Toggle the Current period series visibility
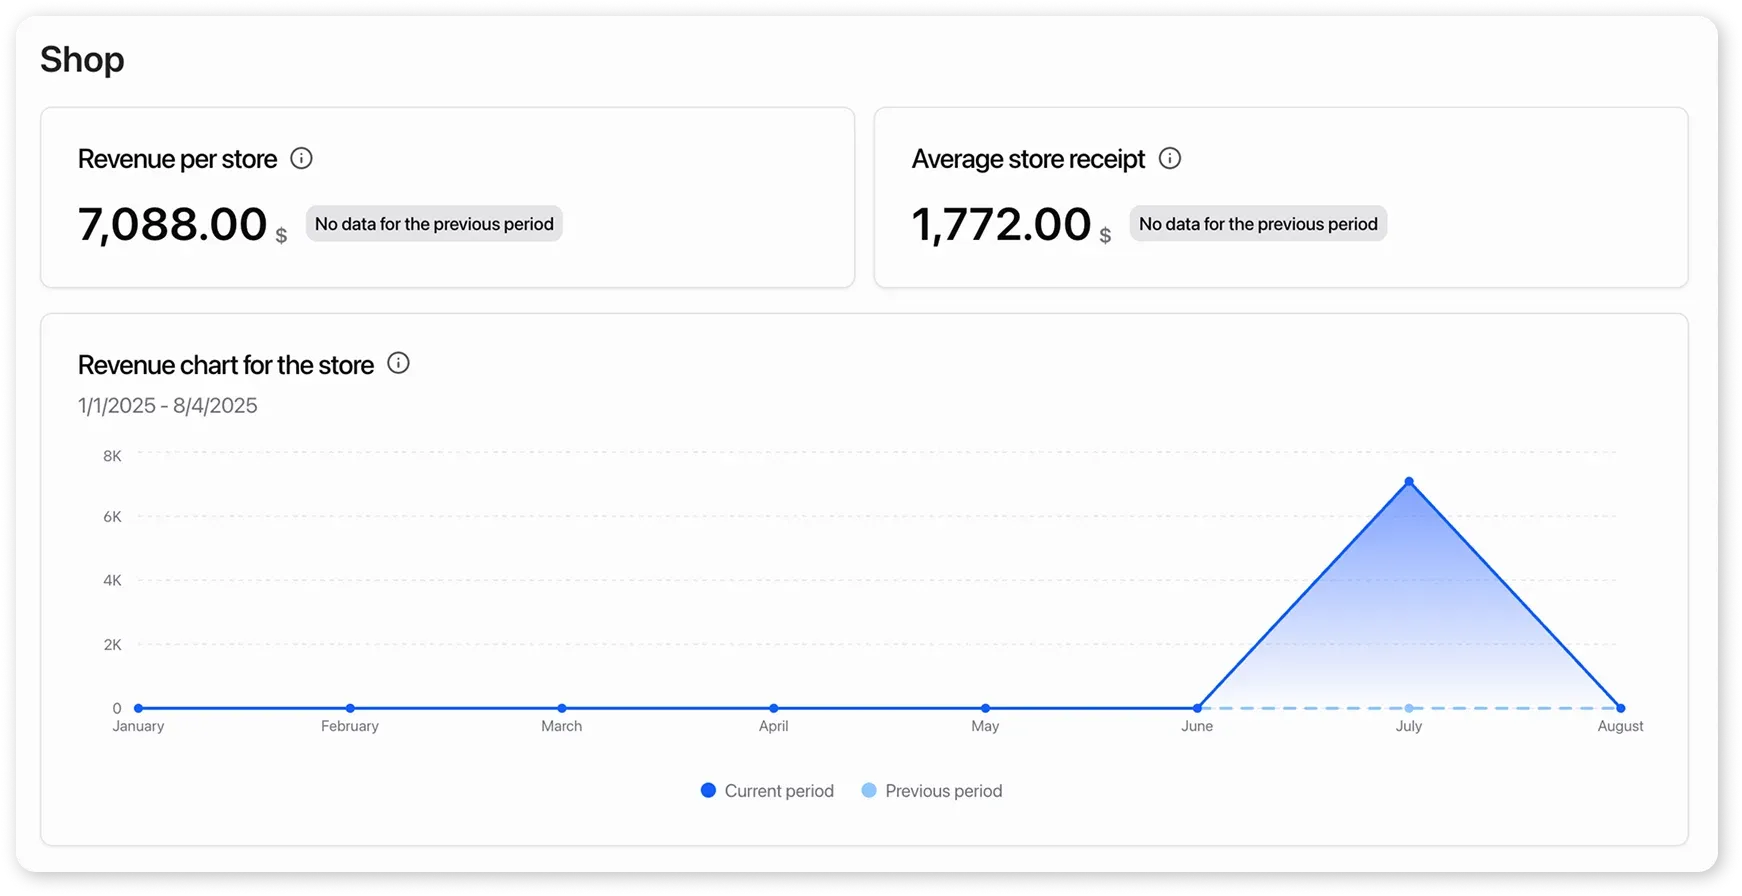Image resolution: width=1742 pixels, height=896 pixels. click(779, 790)
